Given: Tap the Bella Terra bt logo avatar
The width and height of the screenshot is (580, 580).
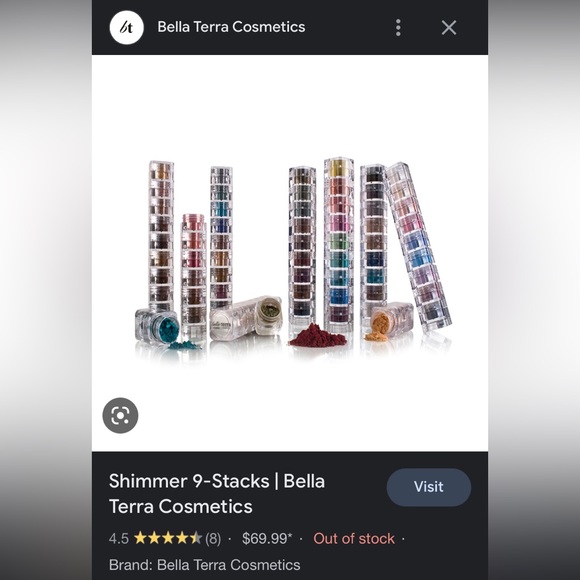Looking at the screenshot, I should point(127,27).
